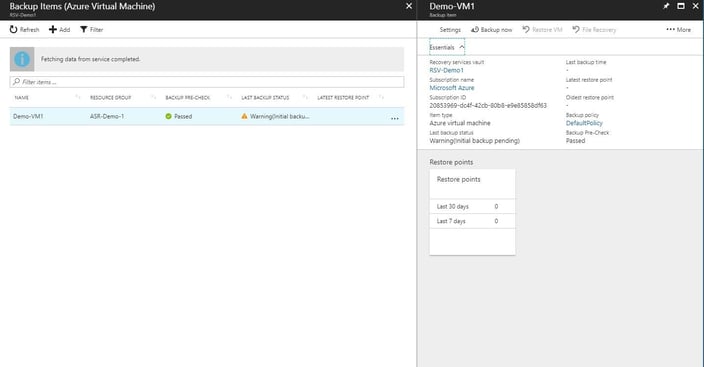Click the green Passed check icon
704x367 pixels.
[168, 116]
